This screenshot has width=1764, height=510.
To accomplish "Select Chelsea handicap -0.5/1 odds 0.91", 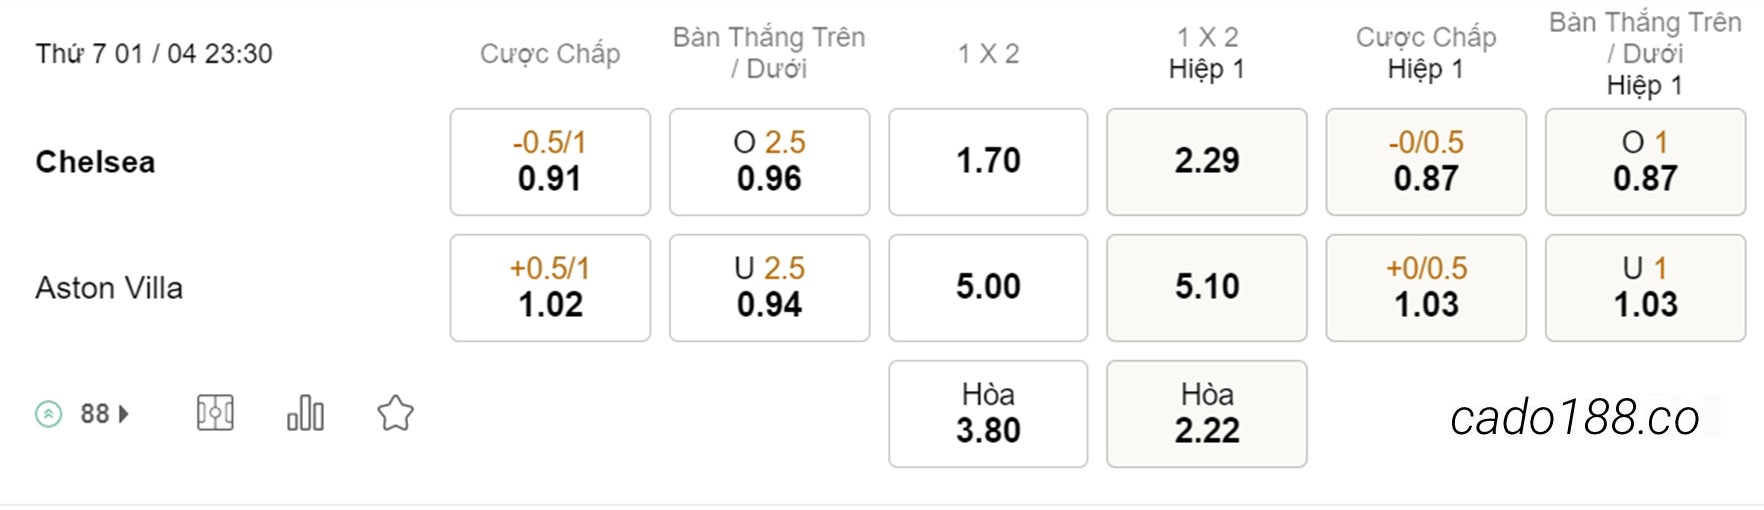I will [x=550, y=162].
